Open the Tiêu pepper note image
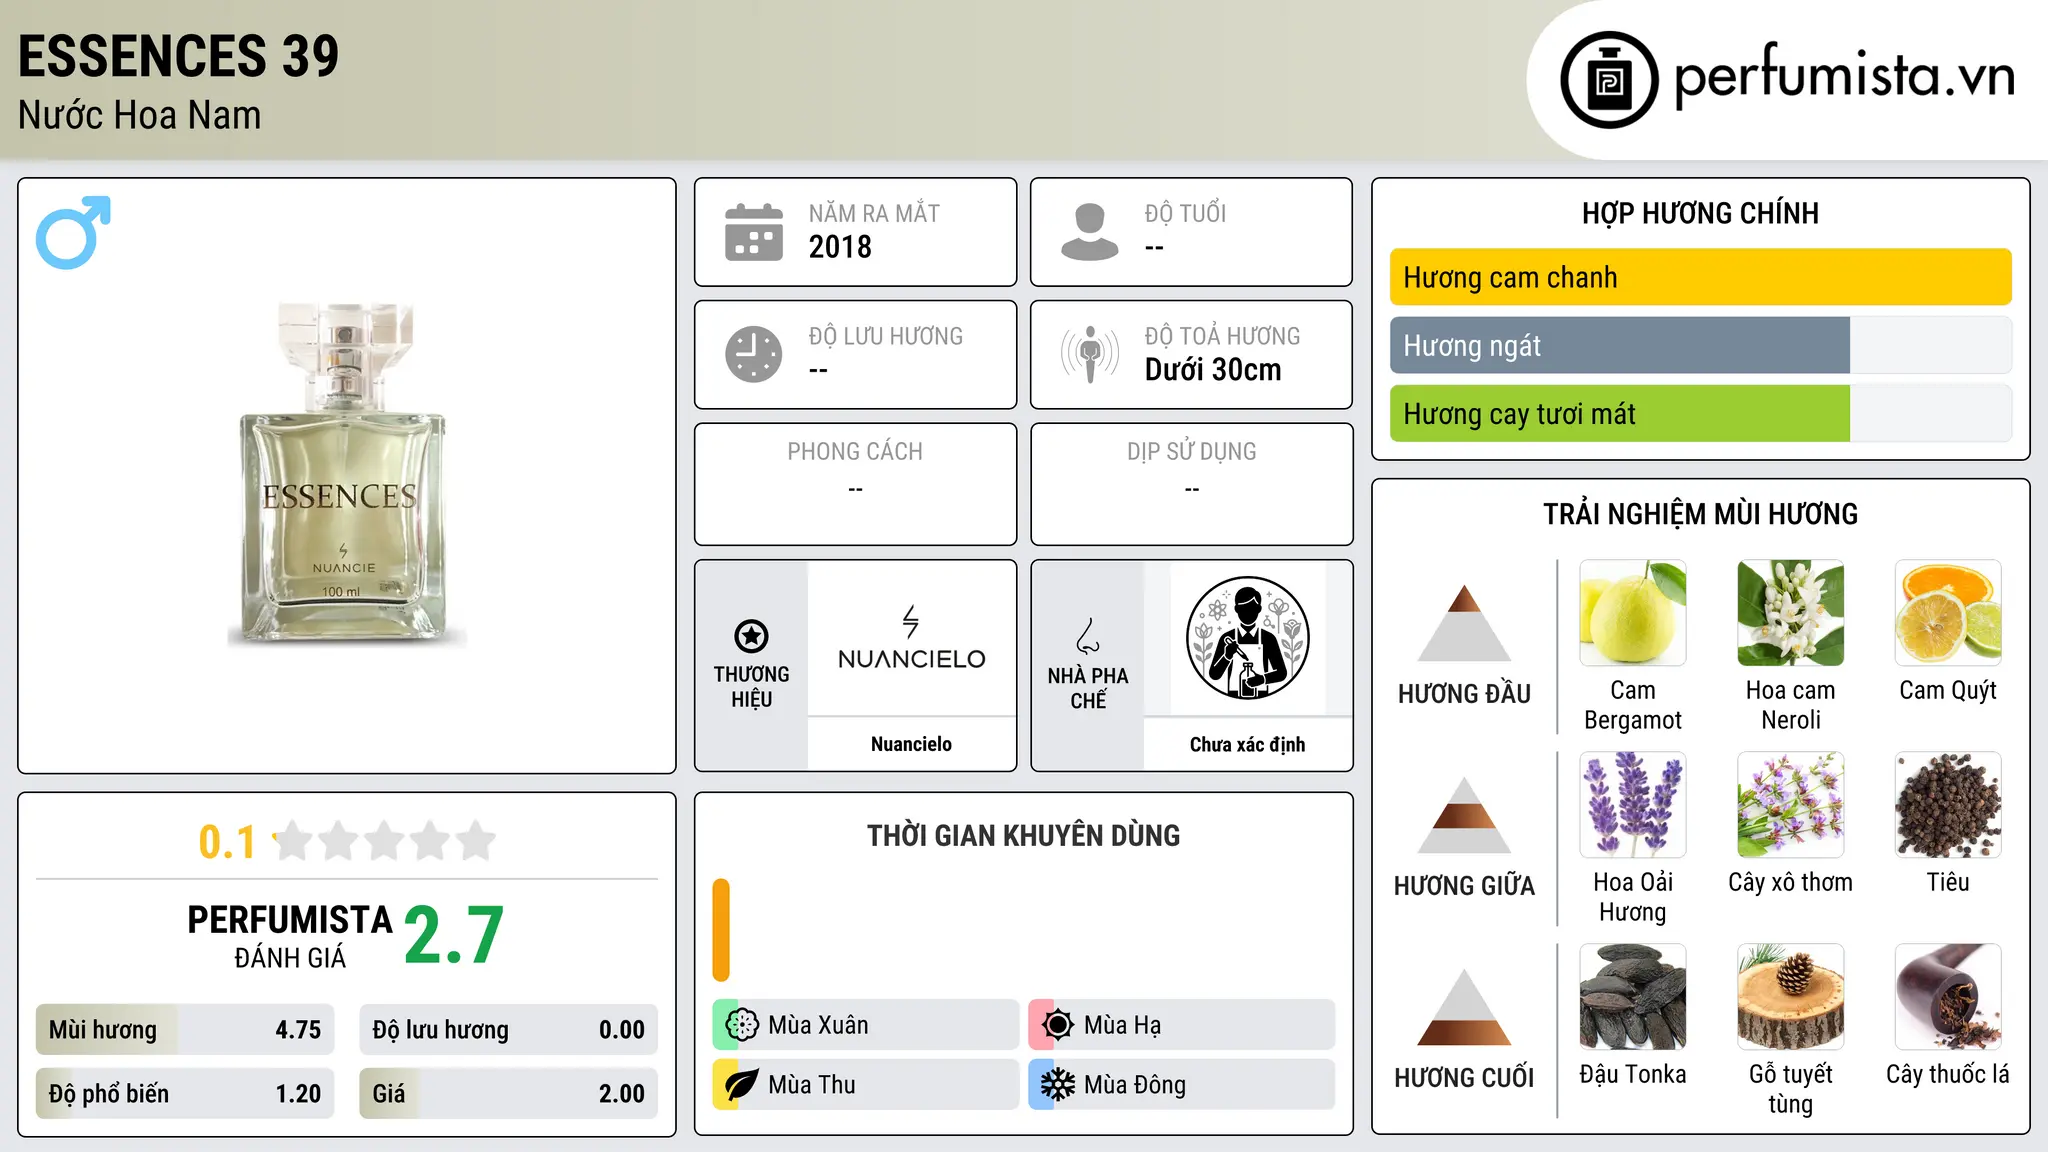The width and height of the screenshot is (2048, 1152). click(1948, 805)
